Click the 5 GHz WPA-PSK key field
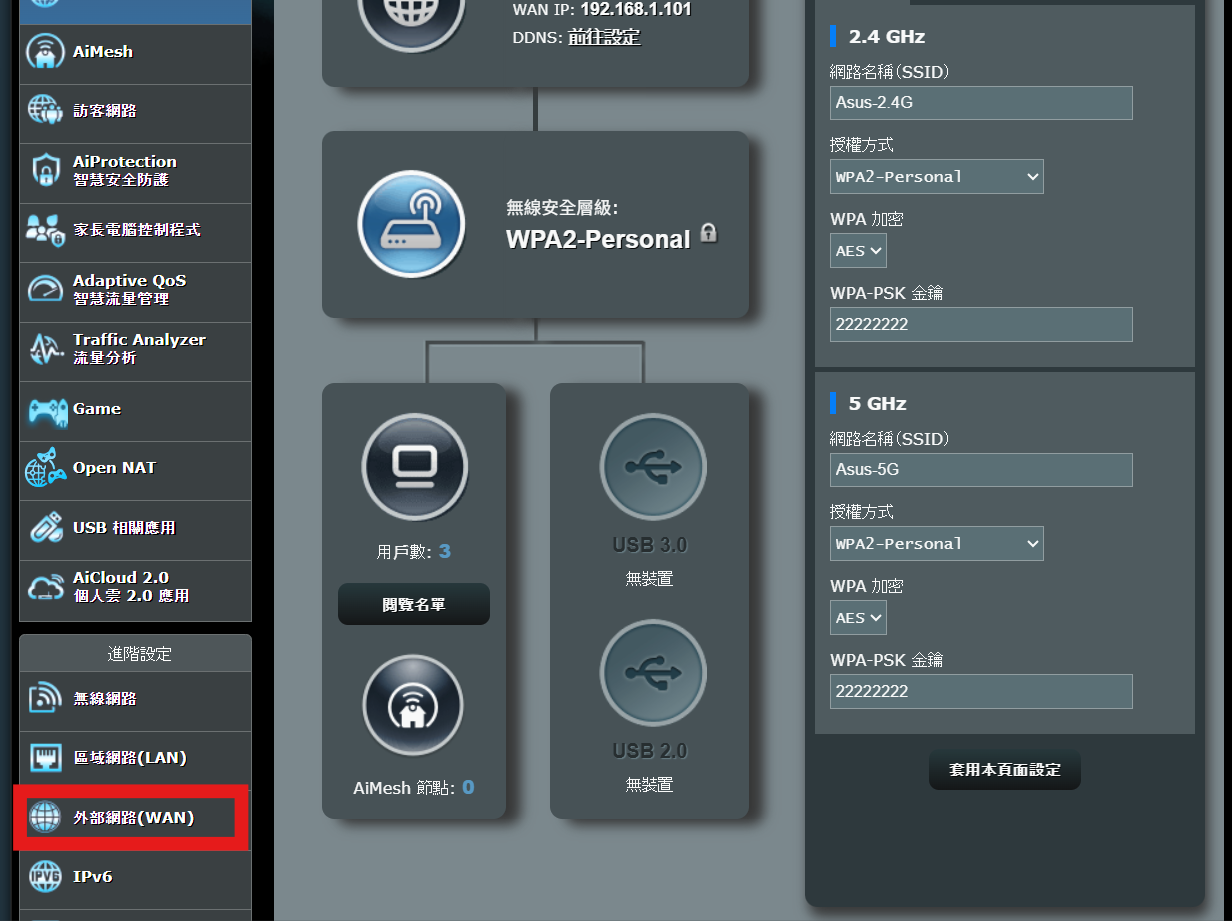Screen dimensions: 1232x921 coord(980,691)
